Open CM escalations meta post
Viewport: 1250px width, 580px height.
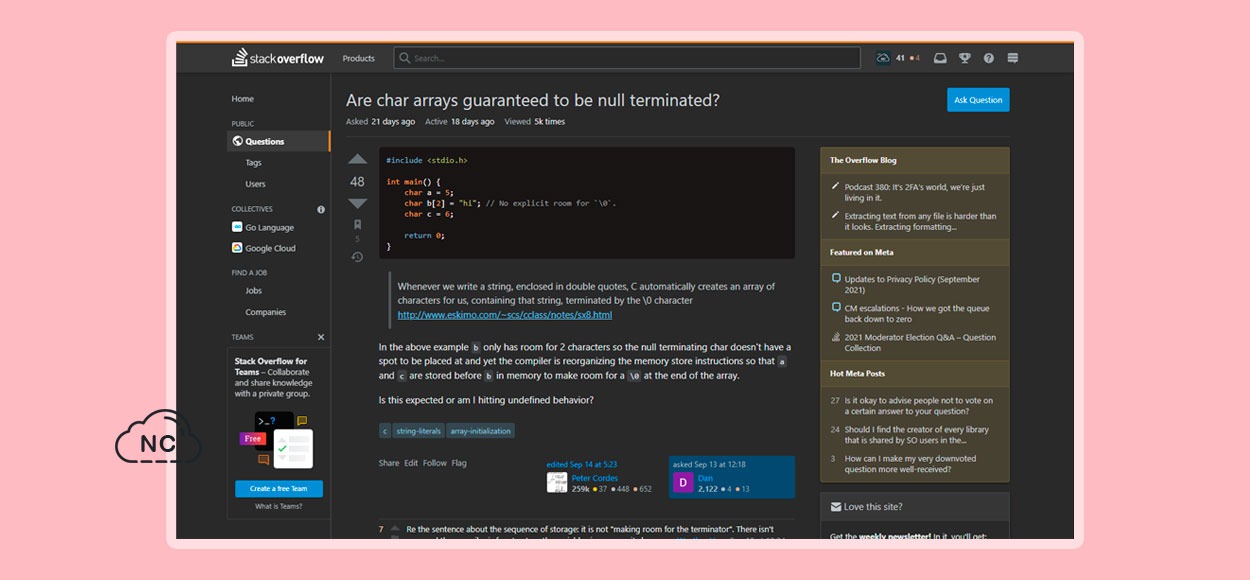(917, 313)
